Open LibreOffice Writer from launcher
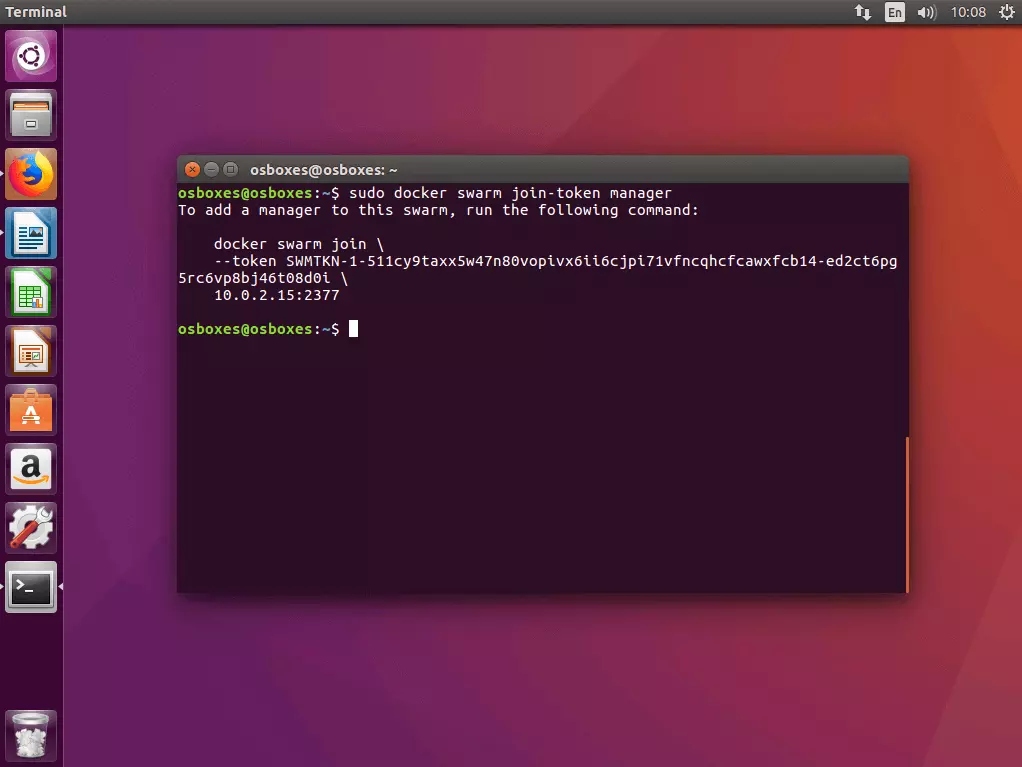Image resolution: width=1022 pixels, height=767 pixels. point(32,233)
